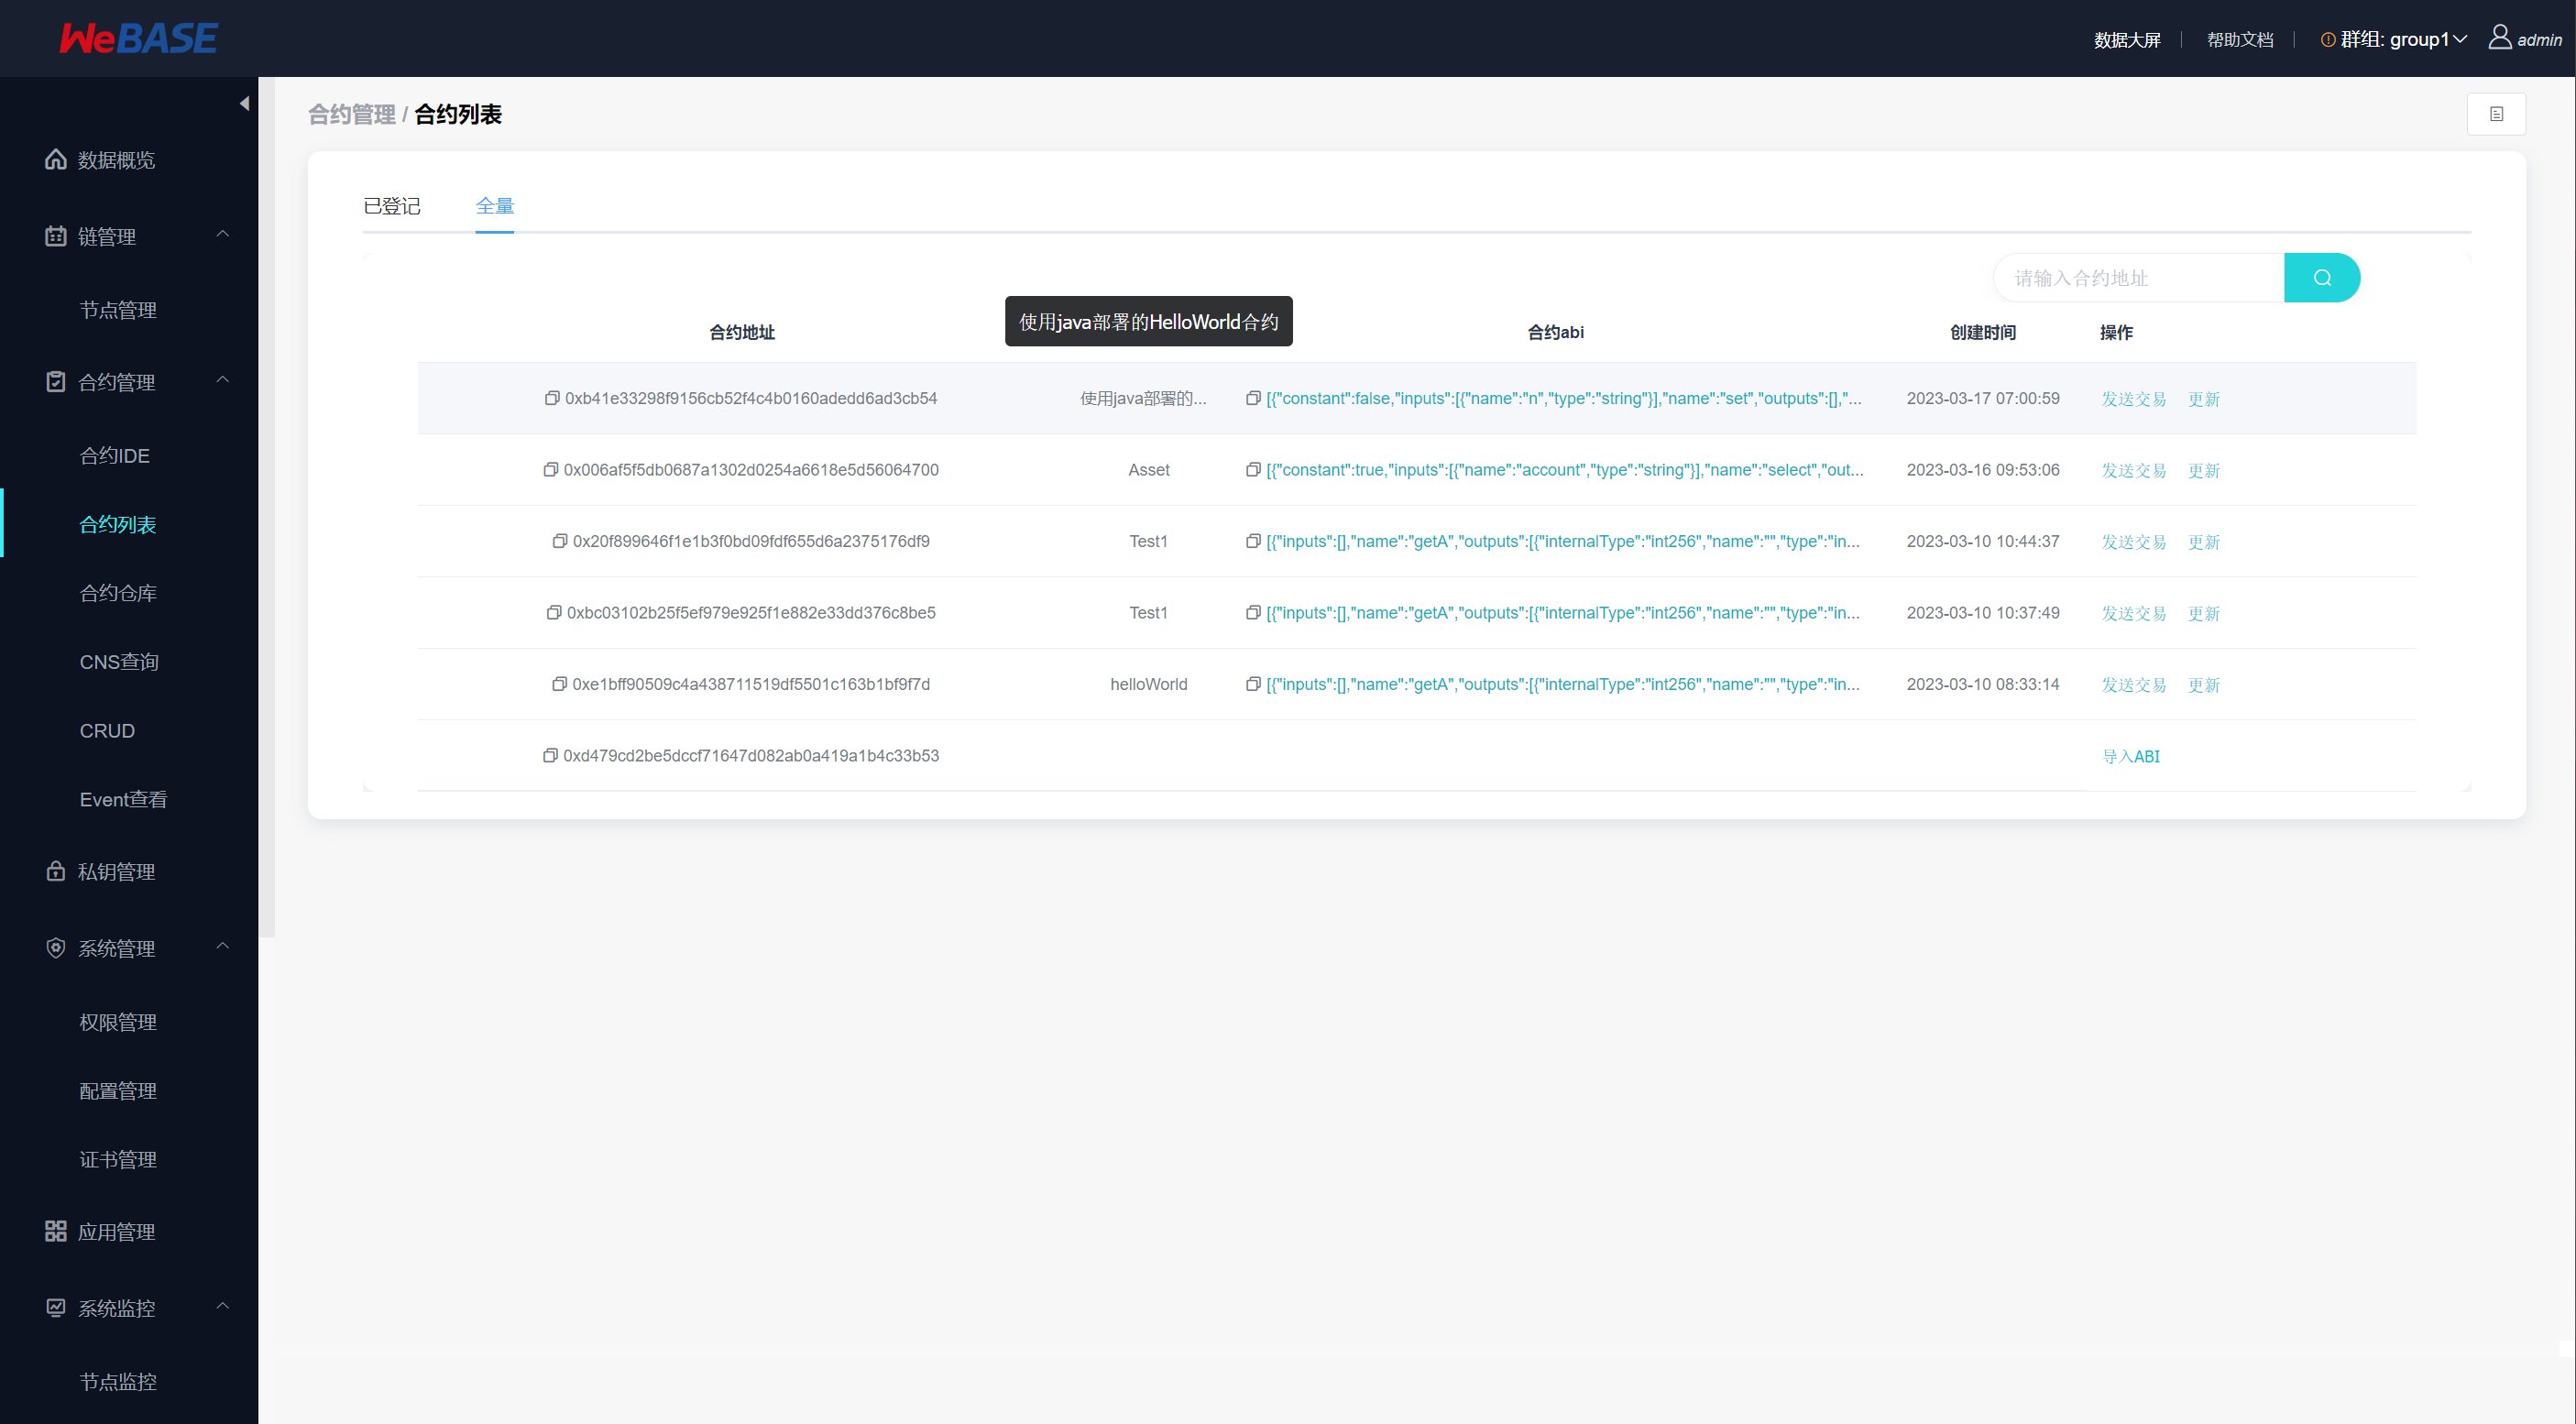The image size is (2576, 1424).
Task: Copy the helloWorld contract's ABI
Action: point(1252,684)
